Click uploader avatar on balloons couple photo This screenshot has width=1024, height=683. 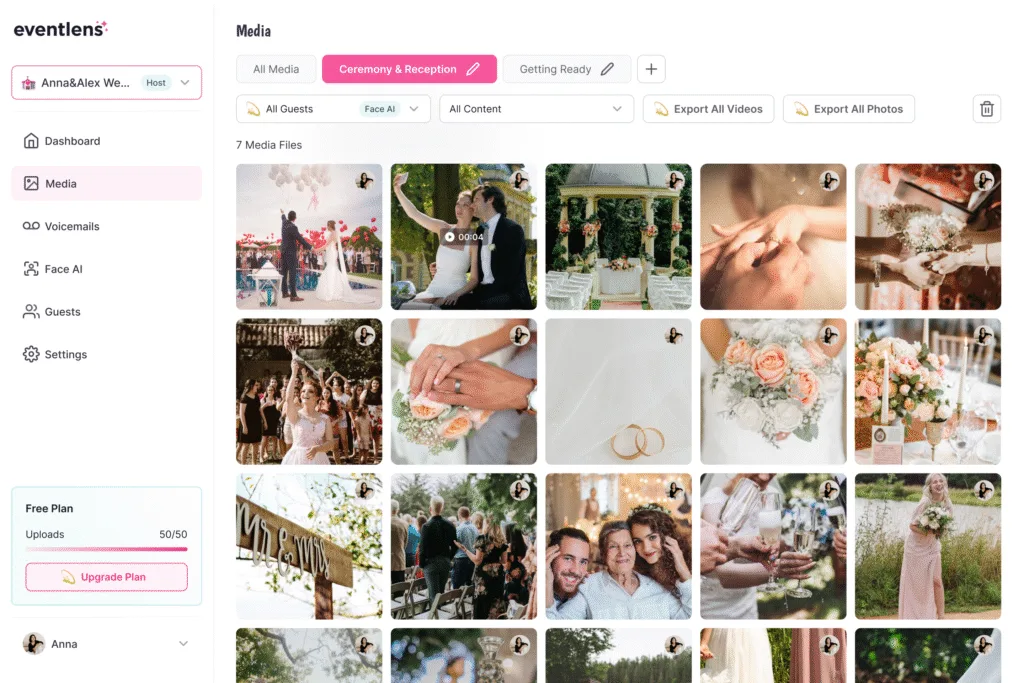[364, 180]
